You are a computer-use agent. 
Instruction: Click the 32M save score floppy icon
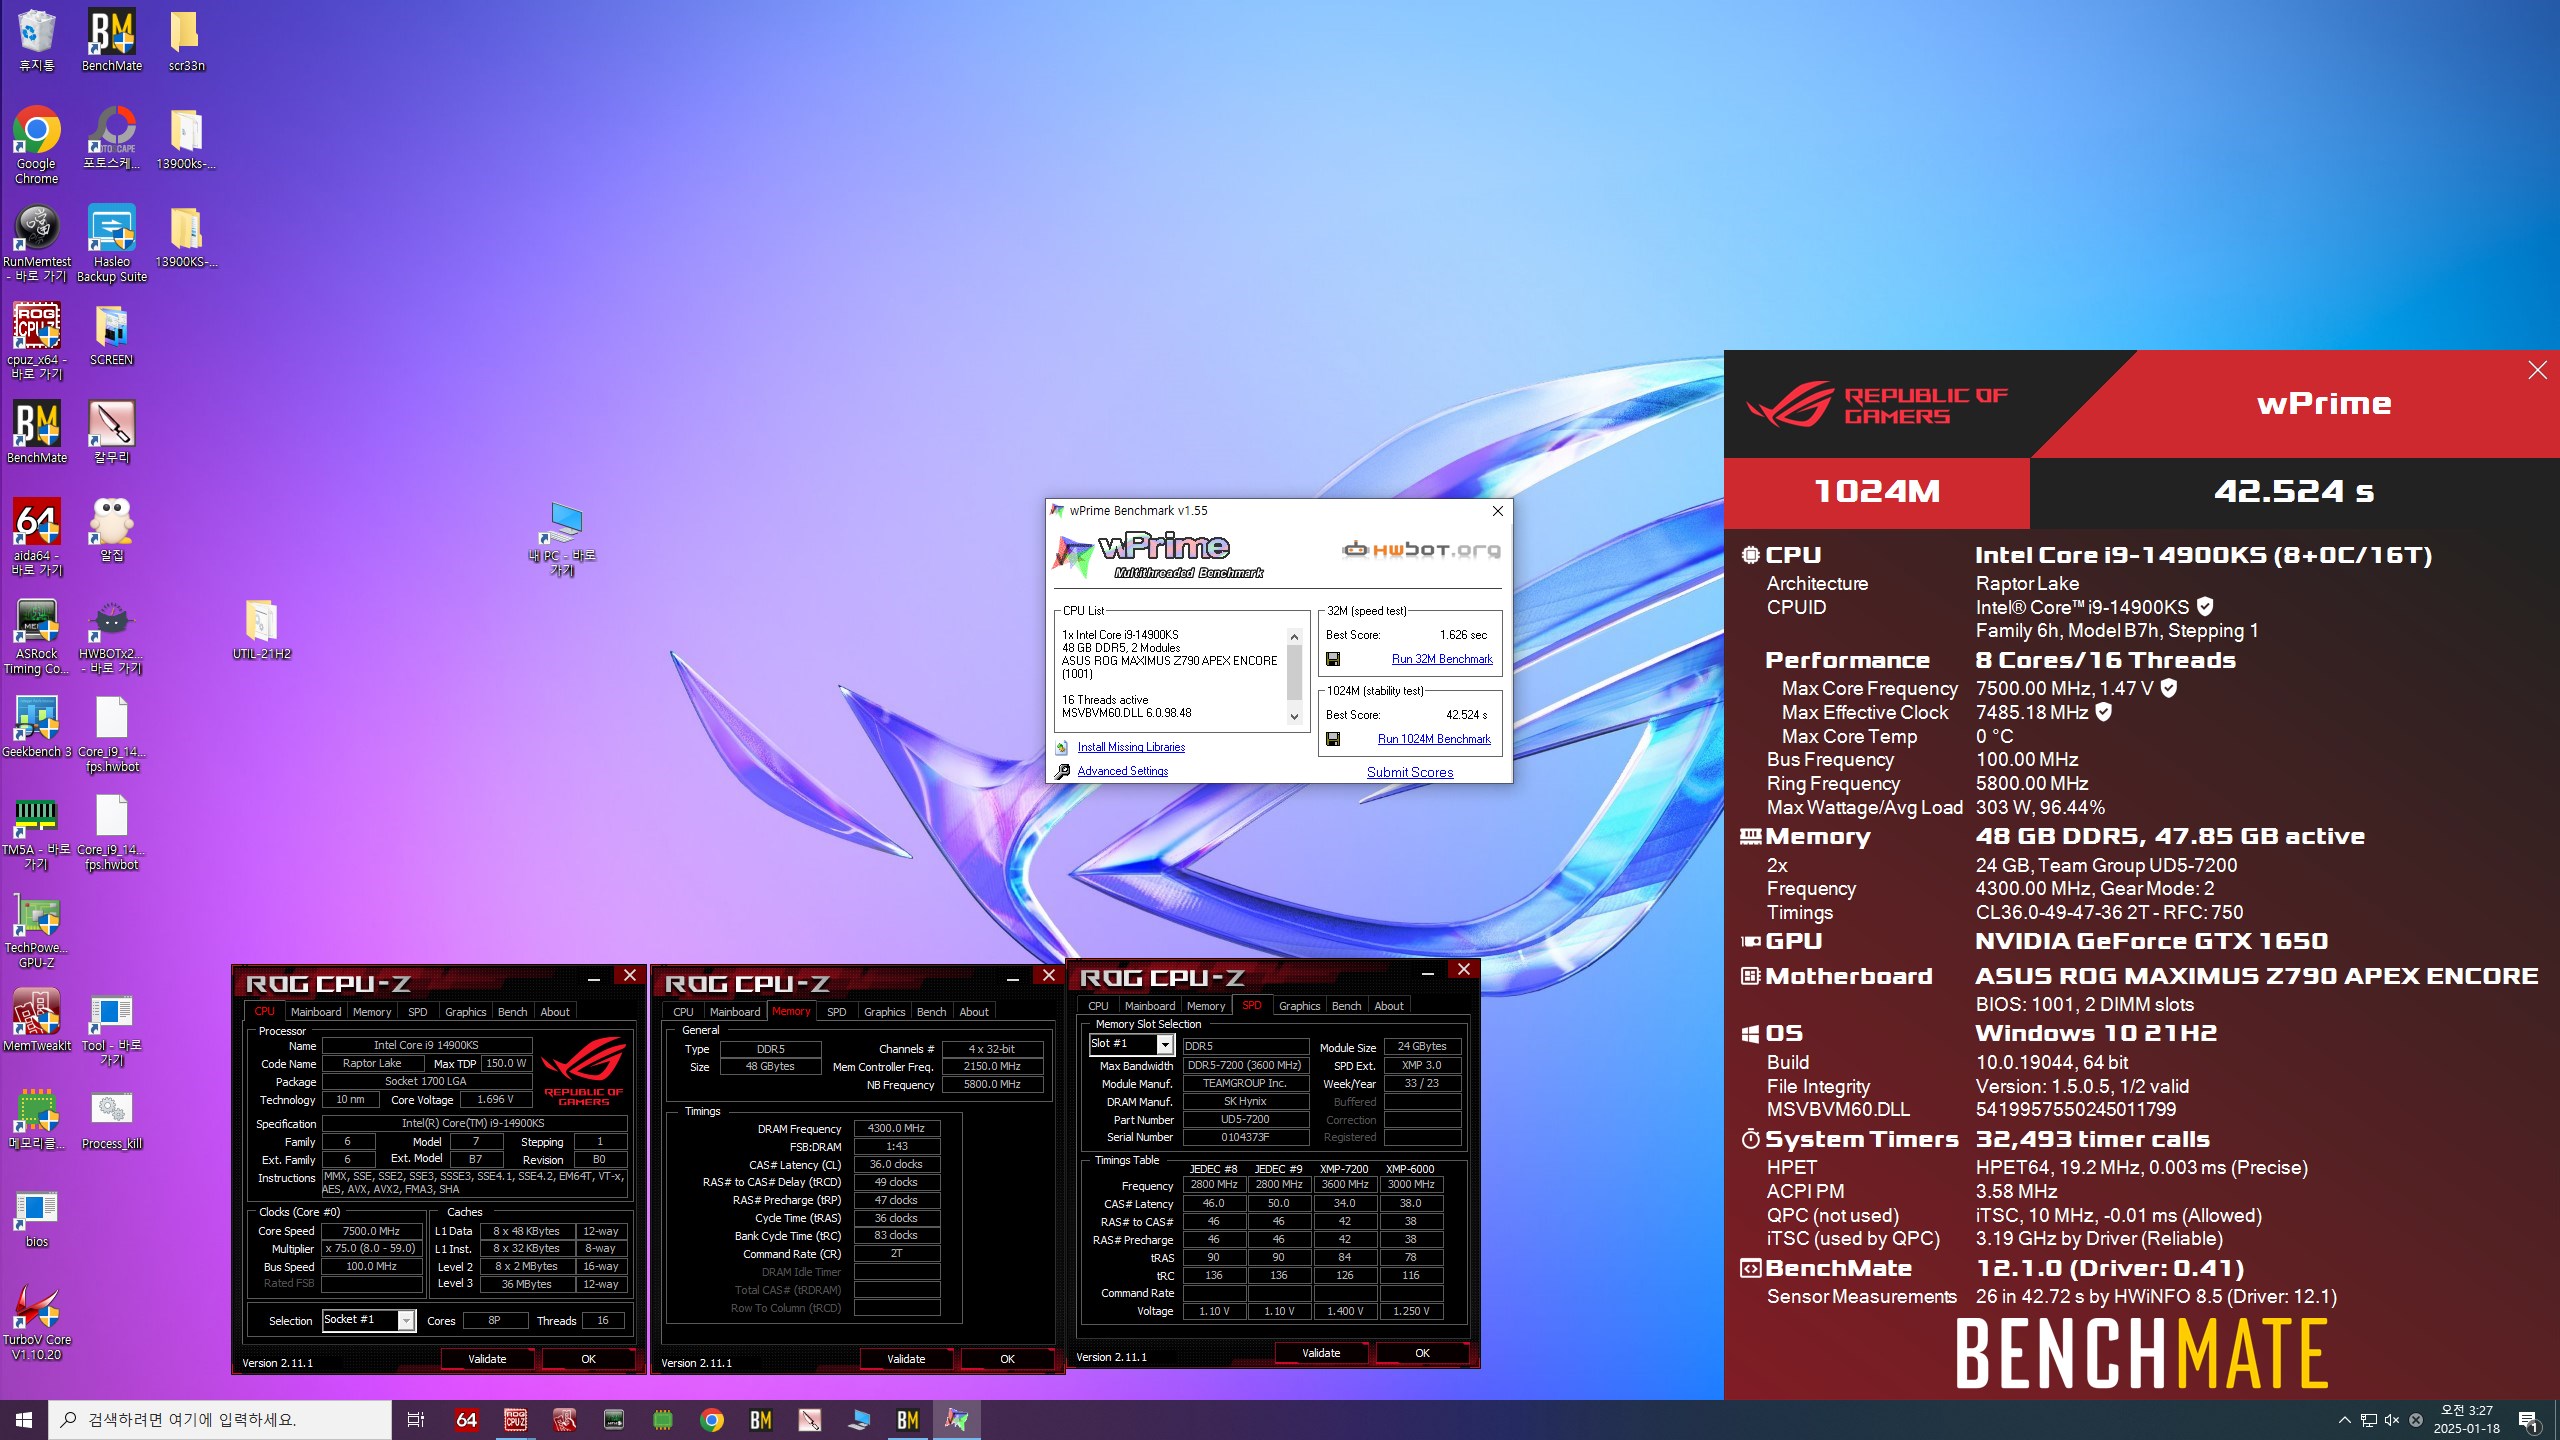click(1332, 659)
